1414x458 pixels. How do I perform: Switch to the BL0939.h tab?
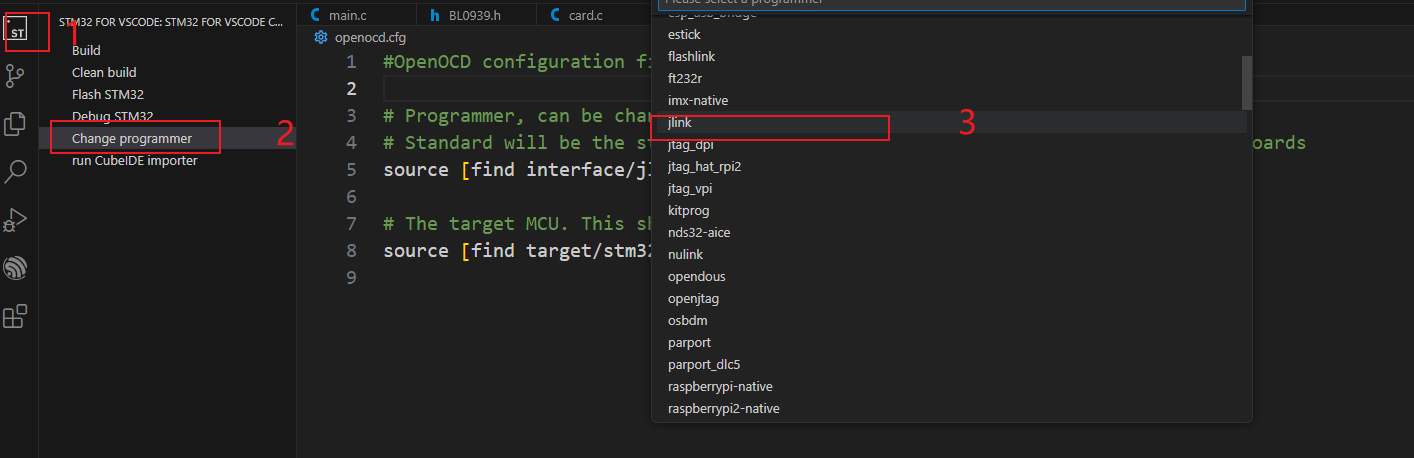476,15
